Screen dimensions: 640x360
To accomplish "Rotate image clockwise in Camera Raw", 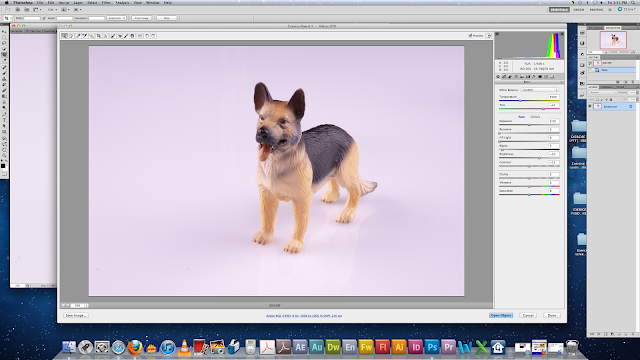I will click(153, 36).
